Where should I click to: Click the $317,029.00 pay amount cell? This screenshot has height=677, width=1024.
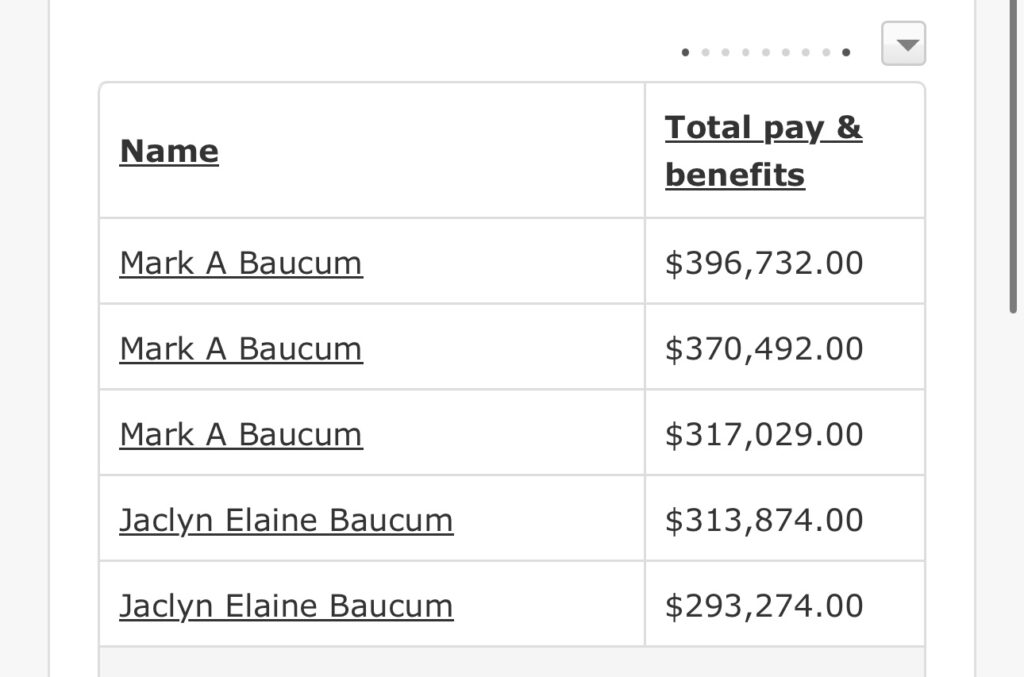coord(764,435)
